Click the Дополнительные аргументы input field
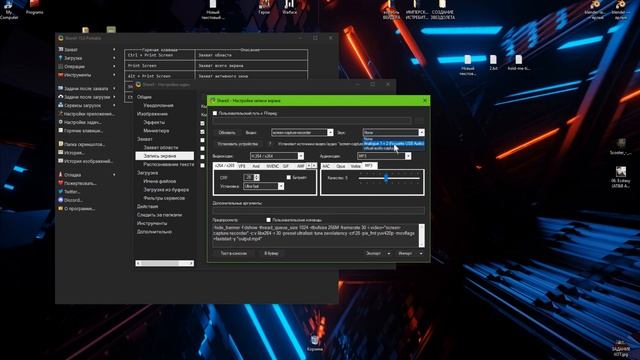Screen dimensions: 640x360 point(318,211)
